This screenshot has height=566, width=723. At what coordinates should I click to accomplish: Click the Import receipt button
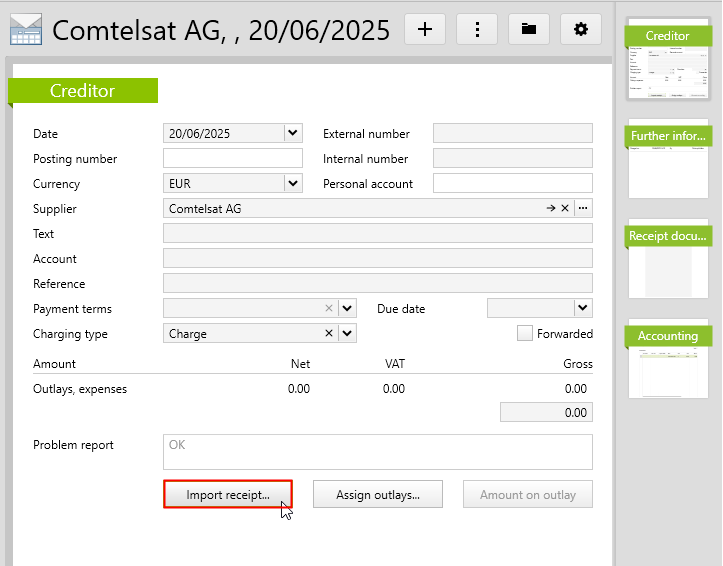[228, 495]
